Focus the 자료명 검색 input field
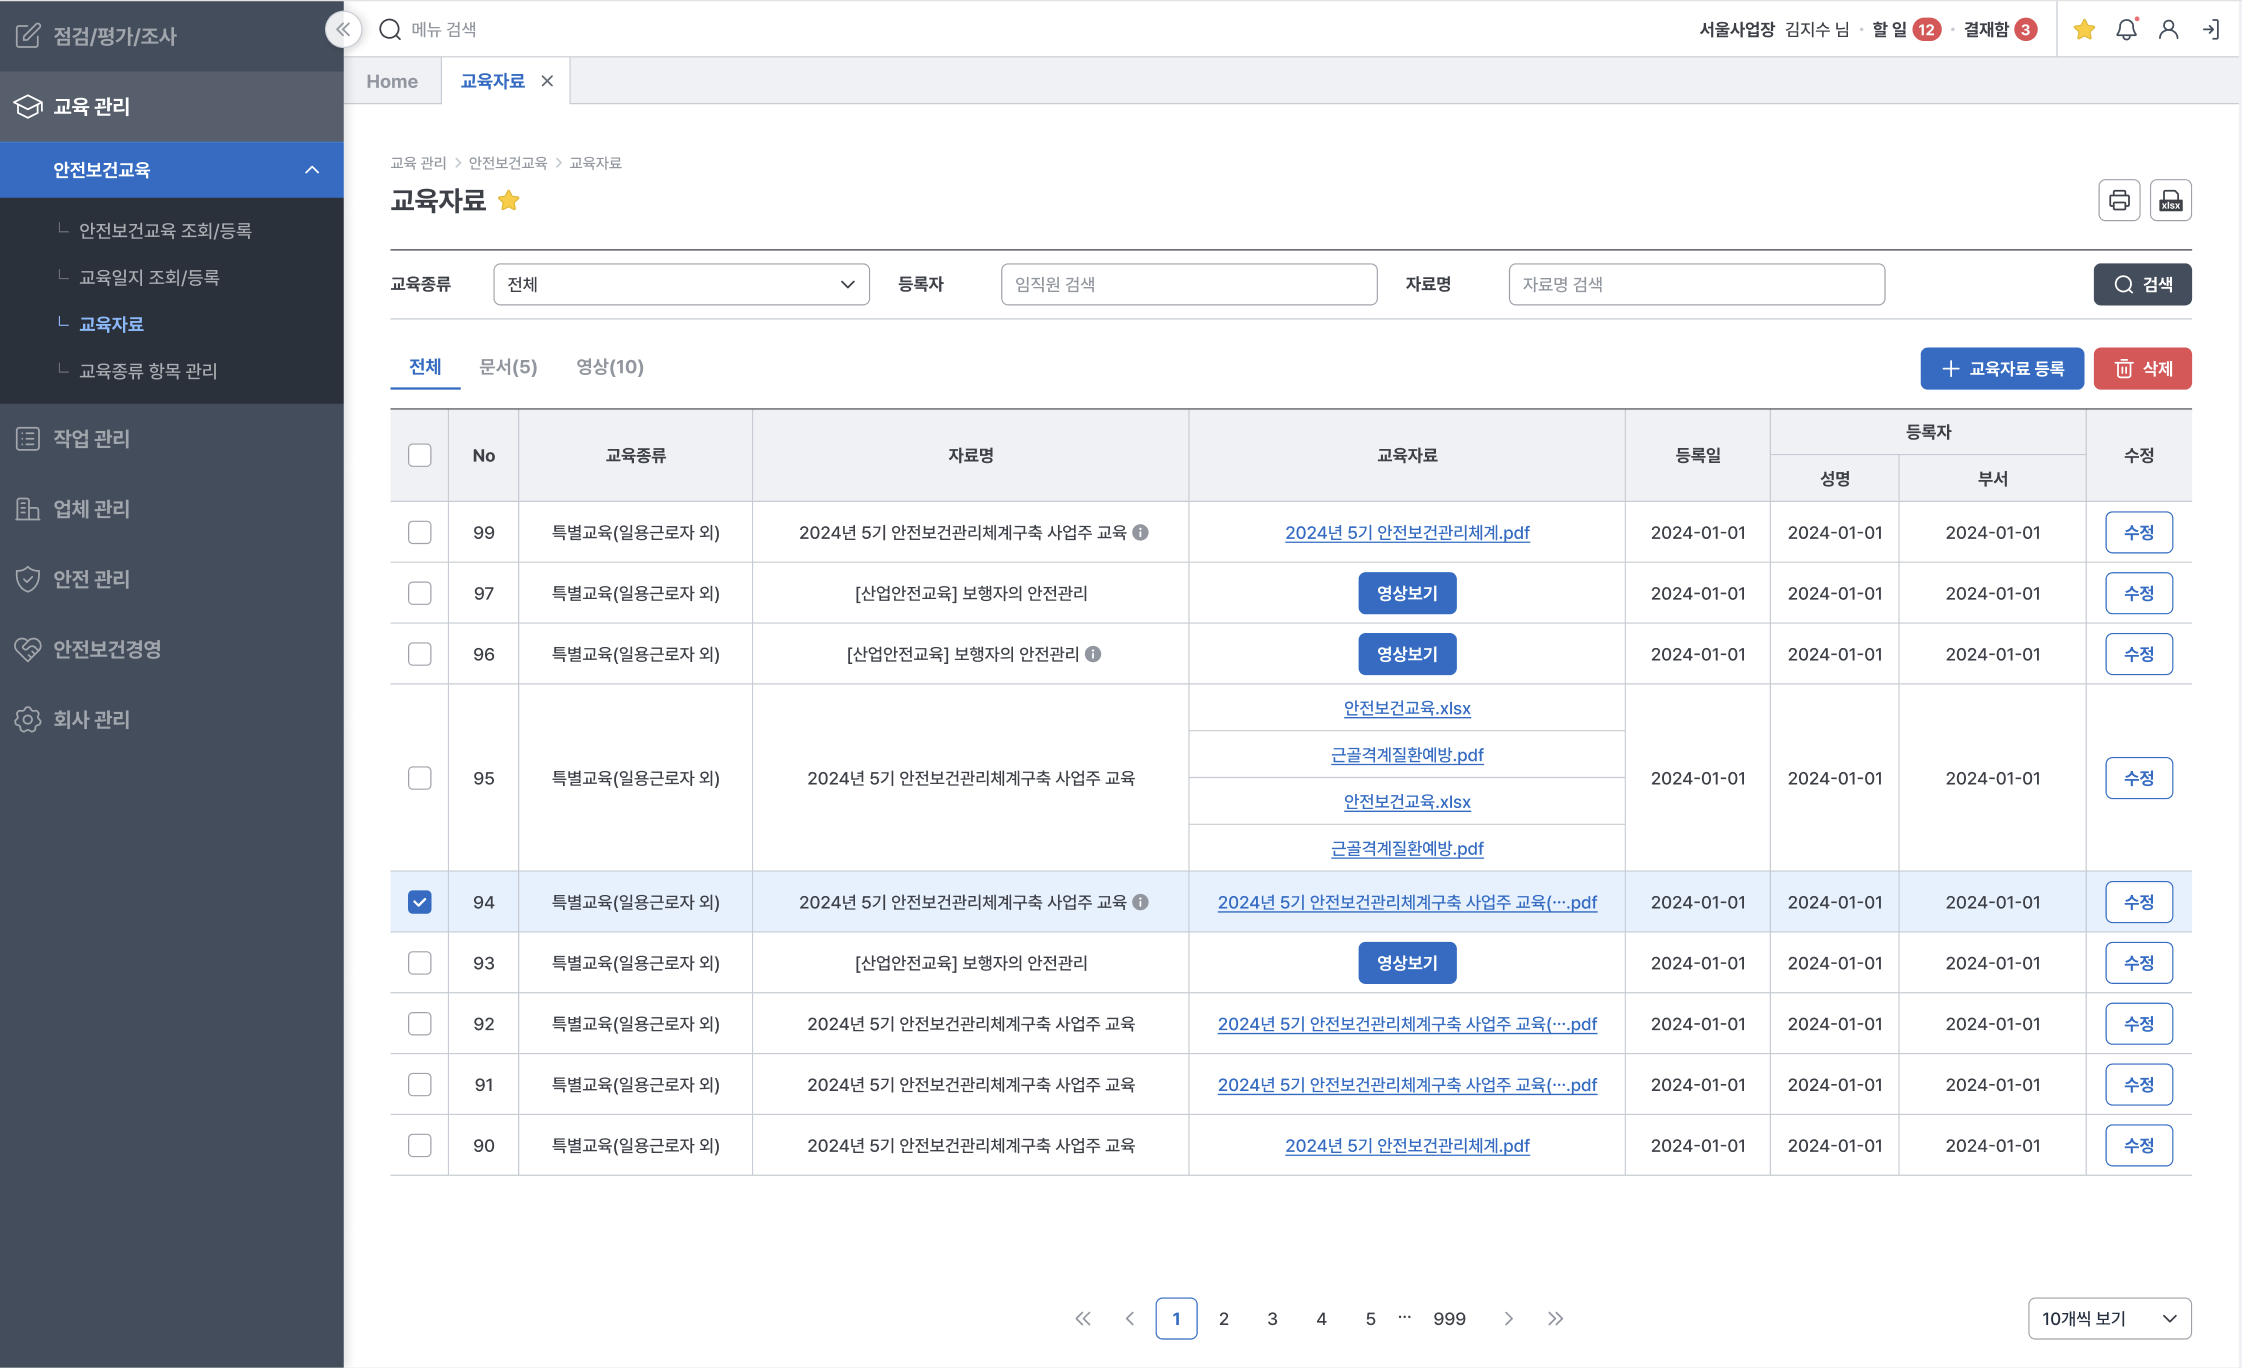 click(1696, 284)
